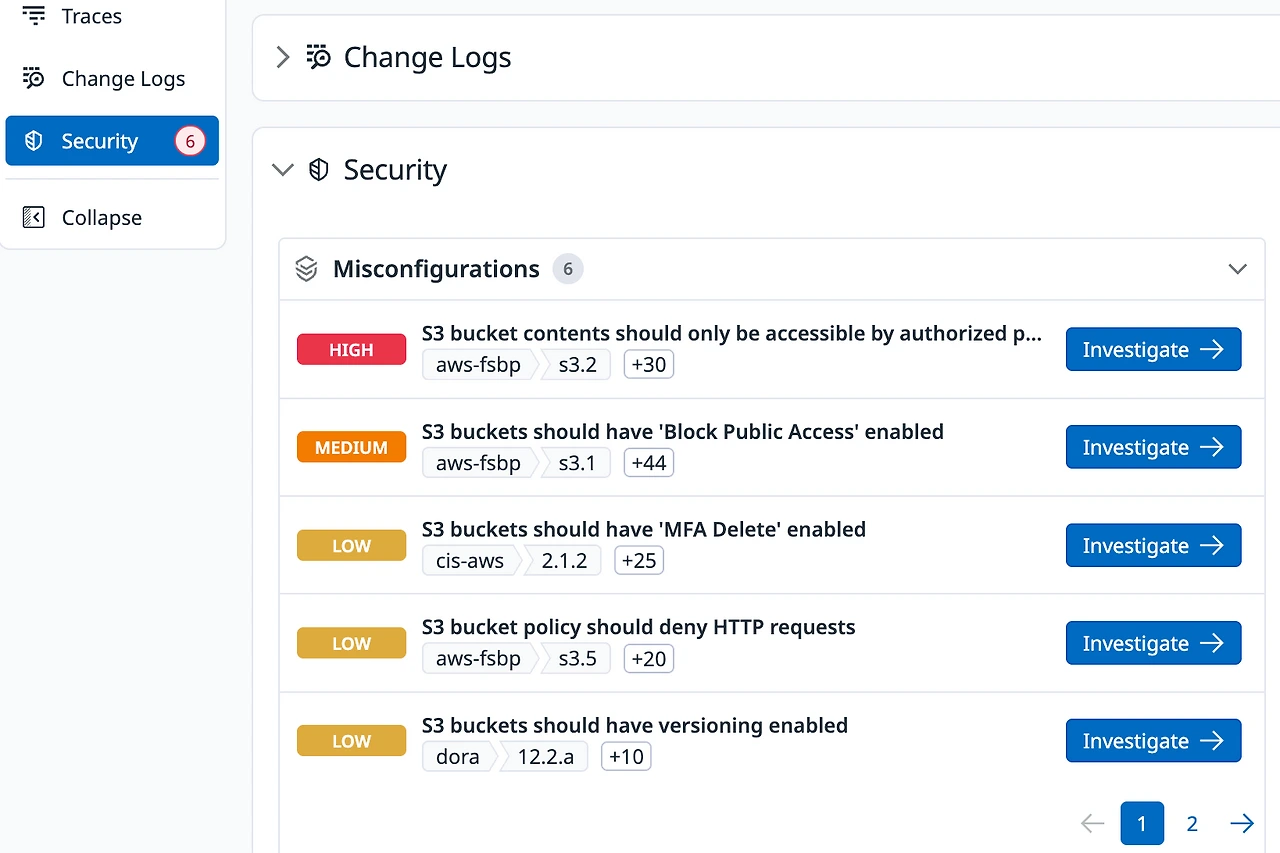Viewport: 1280px width, 853px height.
Task: Click the Change Logs icon in the panel header
Action: tap(318, 57)
